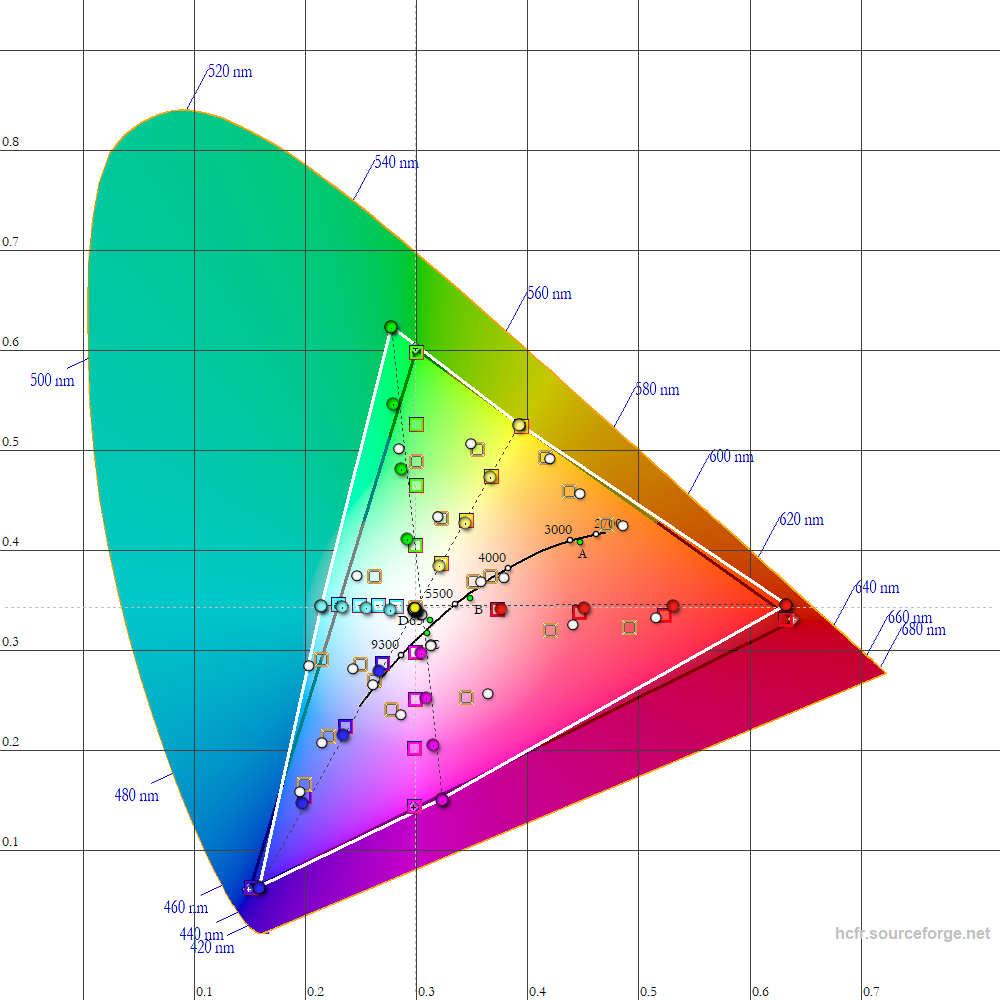This screenshot has height=1000, width=1000.
Task: Click the 640 nm wavelength label
Action: click(x=878, y=587)
